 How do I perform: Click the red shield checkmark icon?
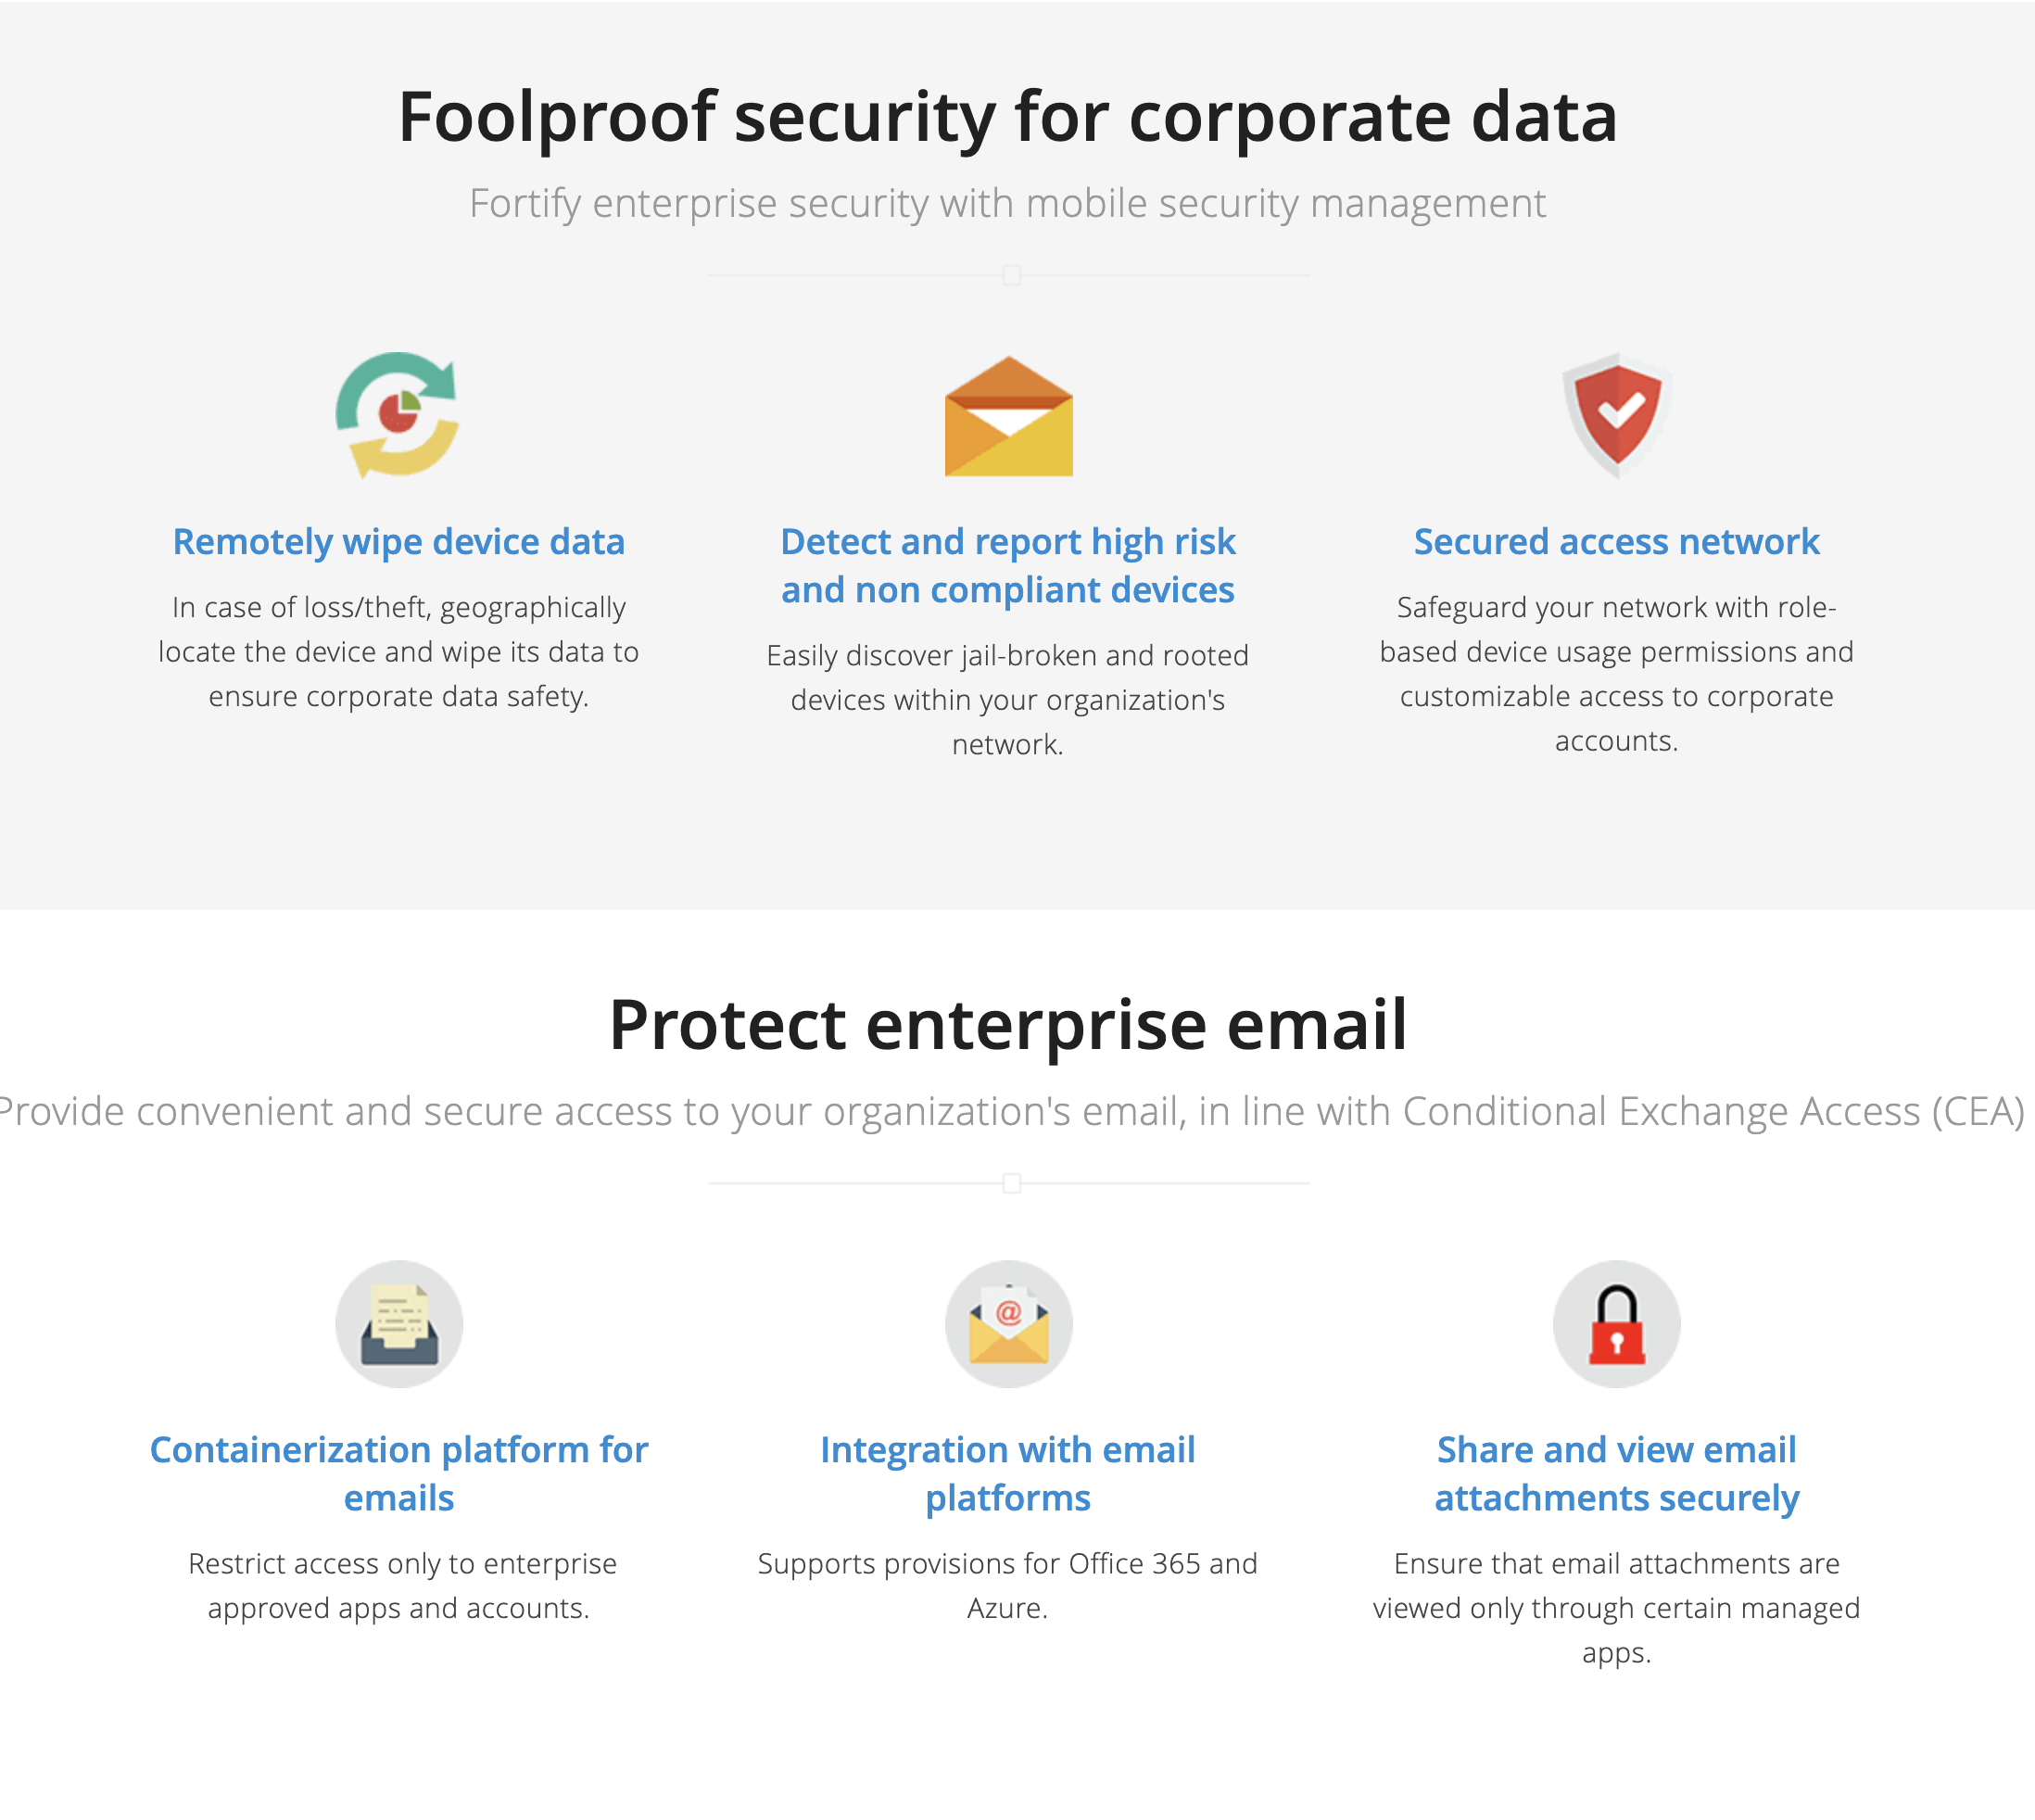1616,415
